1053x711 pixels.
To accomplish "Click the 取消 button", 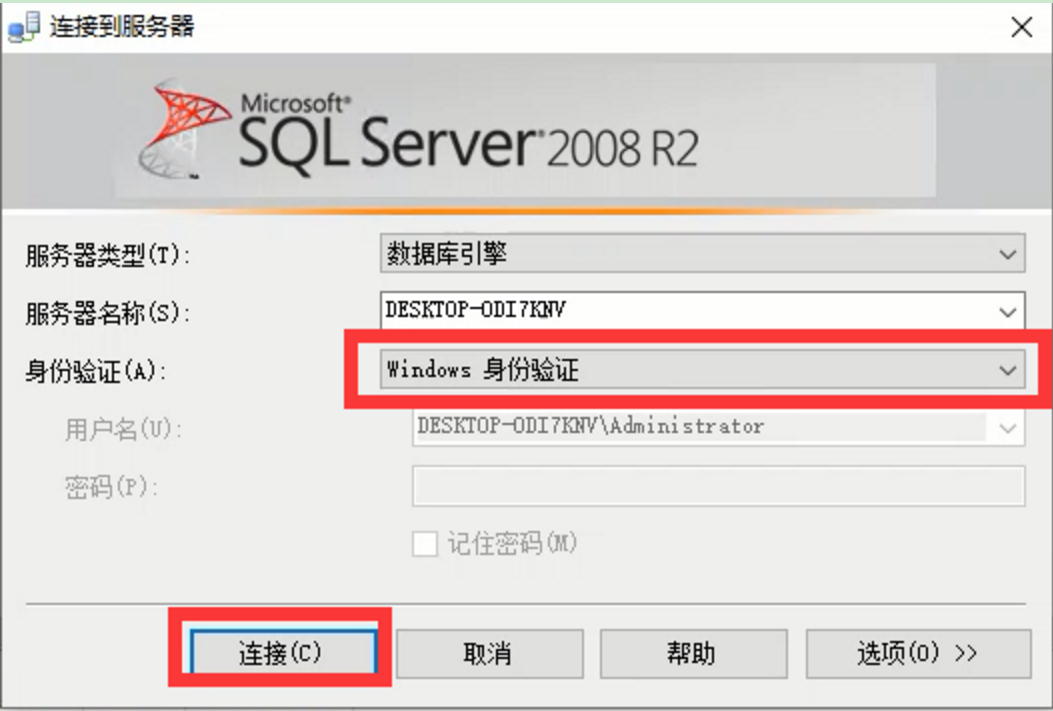I will (x=490, y=653).
